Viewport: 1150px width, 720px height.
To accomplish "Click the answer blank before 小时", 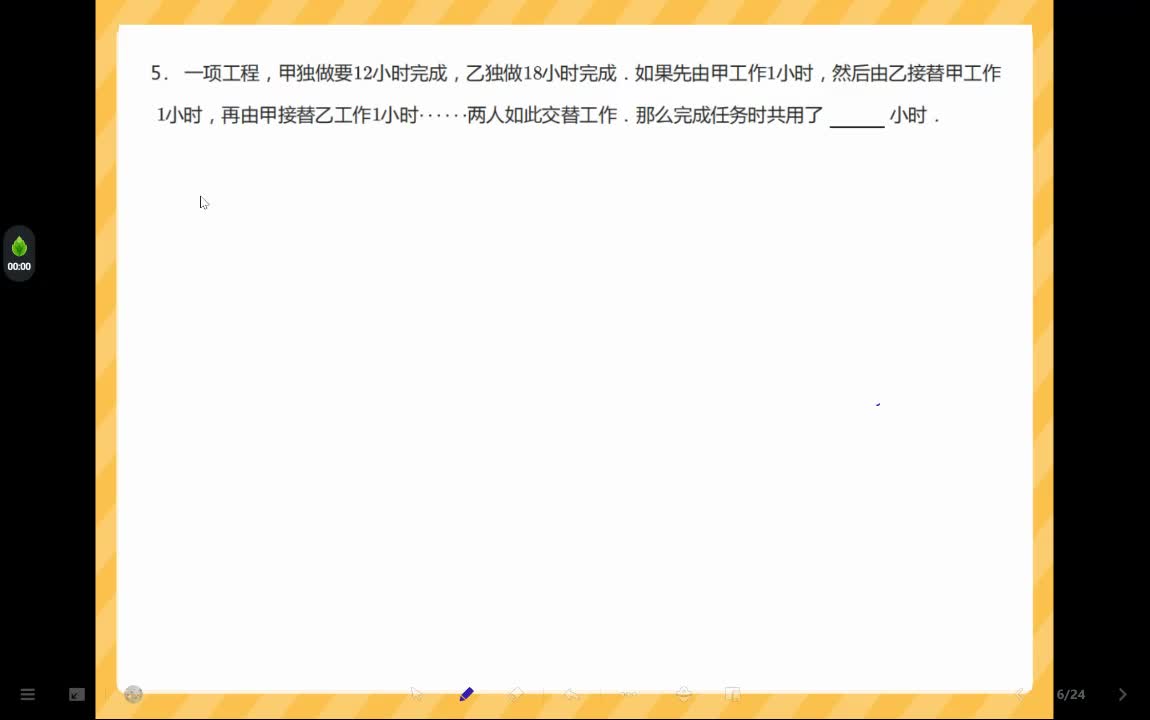I will [x=857, y=117].
